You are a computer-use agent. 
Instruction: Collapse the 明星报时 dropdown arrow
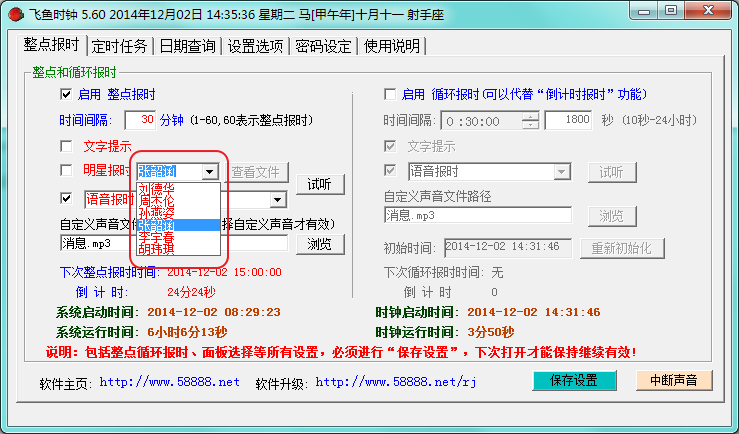[210, 172]
